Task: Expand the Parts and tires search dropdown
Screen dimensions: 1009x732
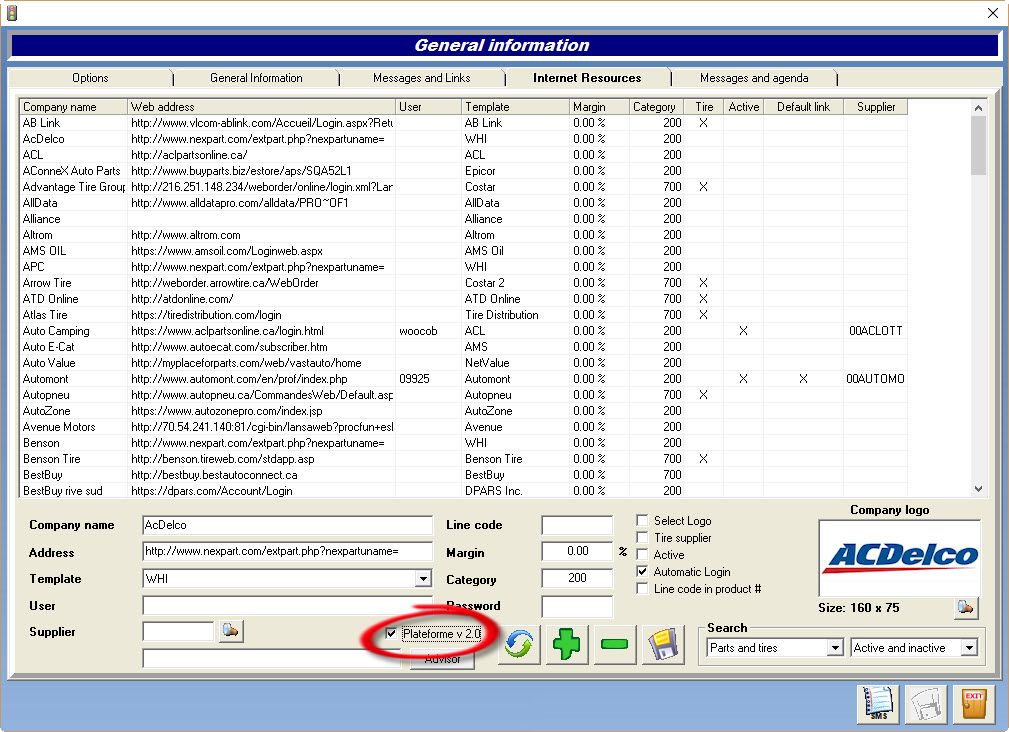Action: click(x=835, y=648)
